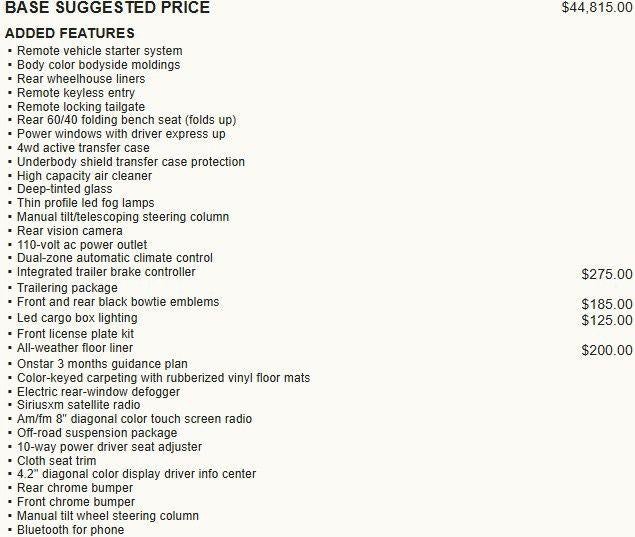Select Remote vehicle starter system item
635x537 pixels.
100,51
